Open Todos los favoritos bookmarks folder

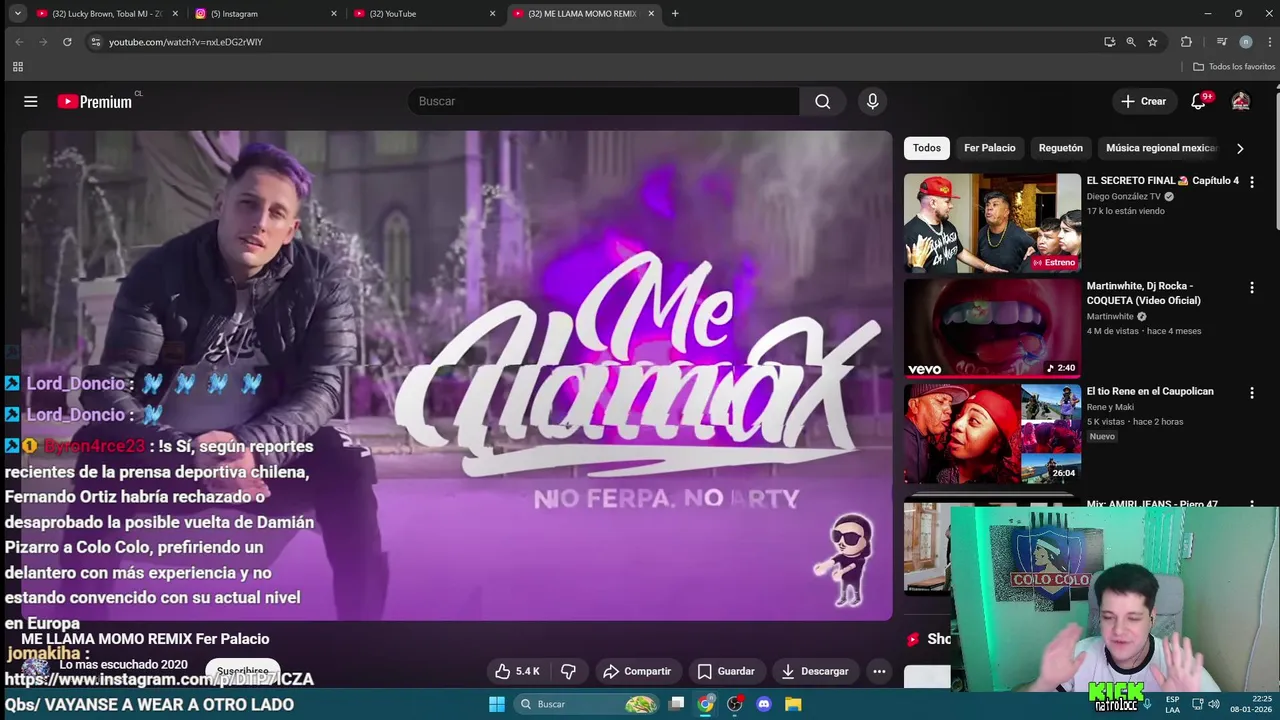(1234, 66)
